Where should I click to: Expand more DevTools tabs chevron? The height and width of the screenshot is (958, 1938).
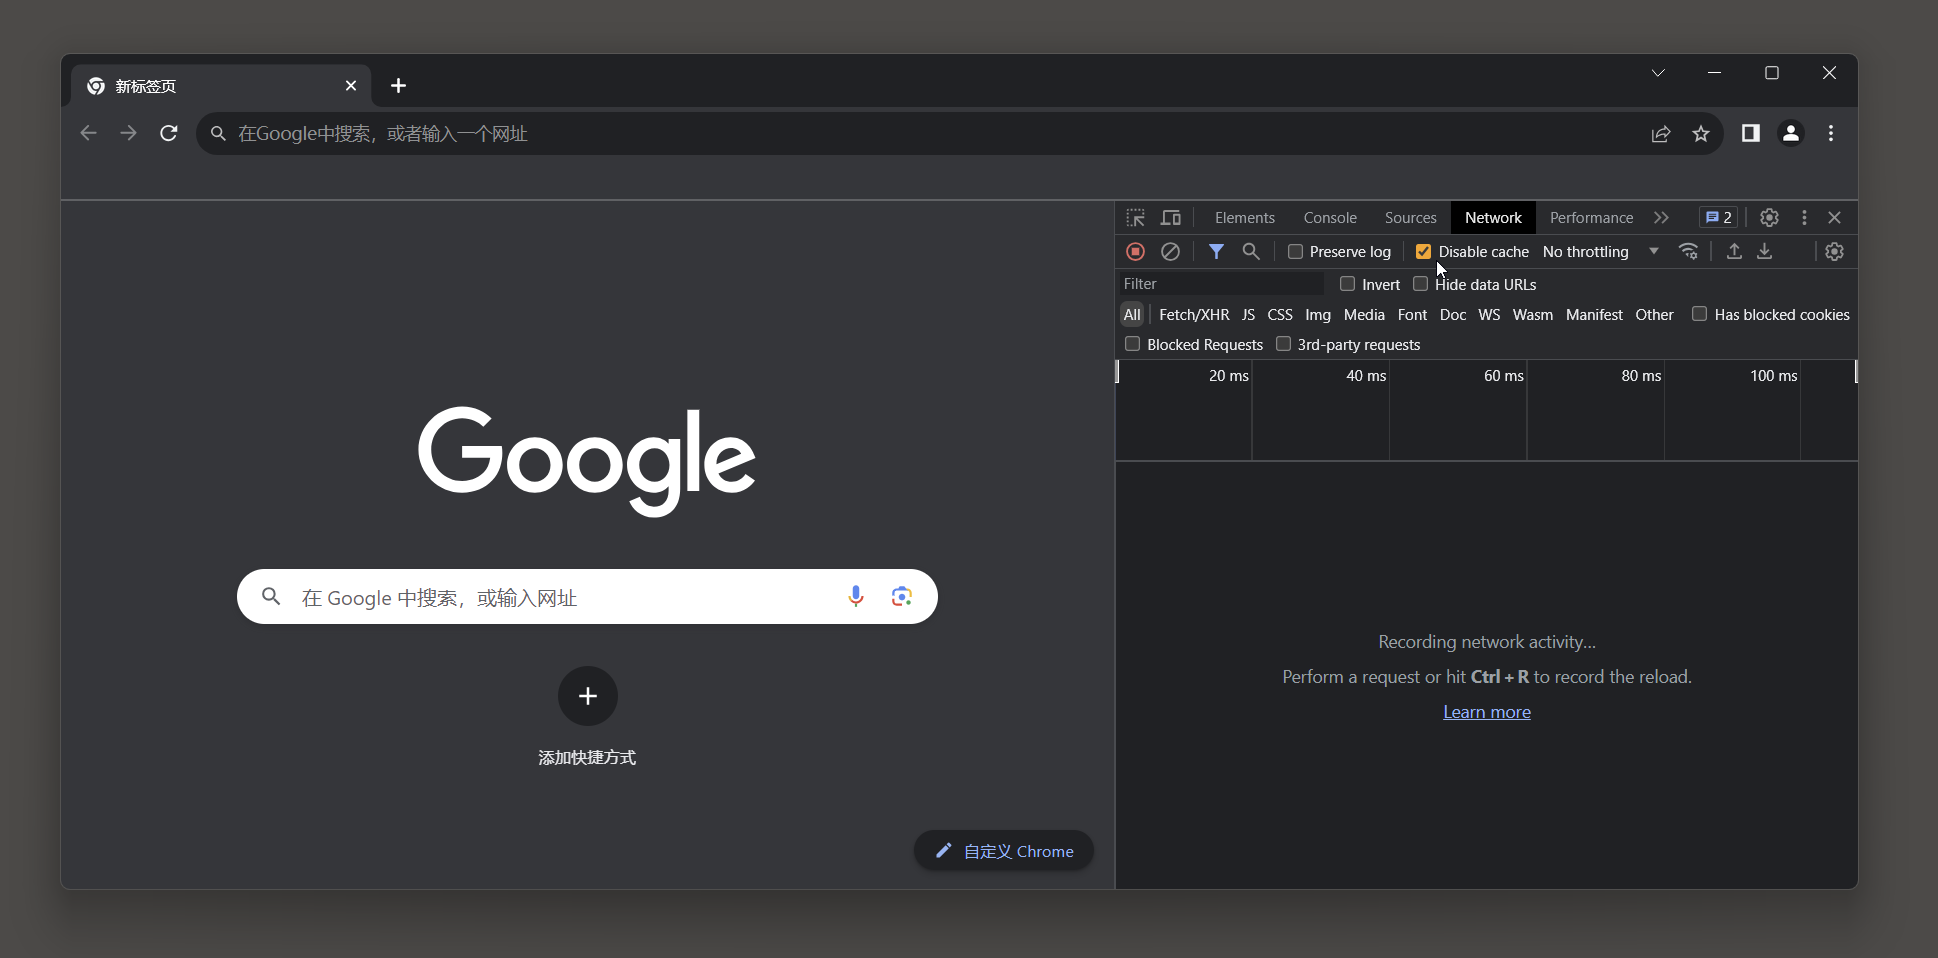click(x=1661, y=217)
